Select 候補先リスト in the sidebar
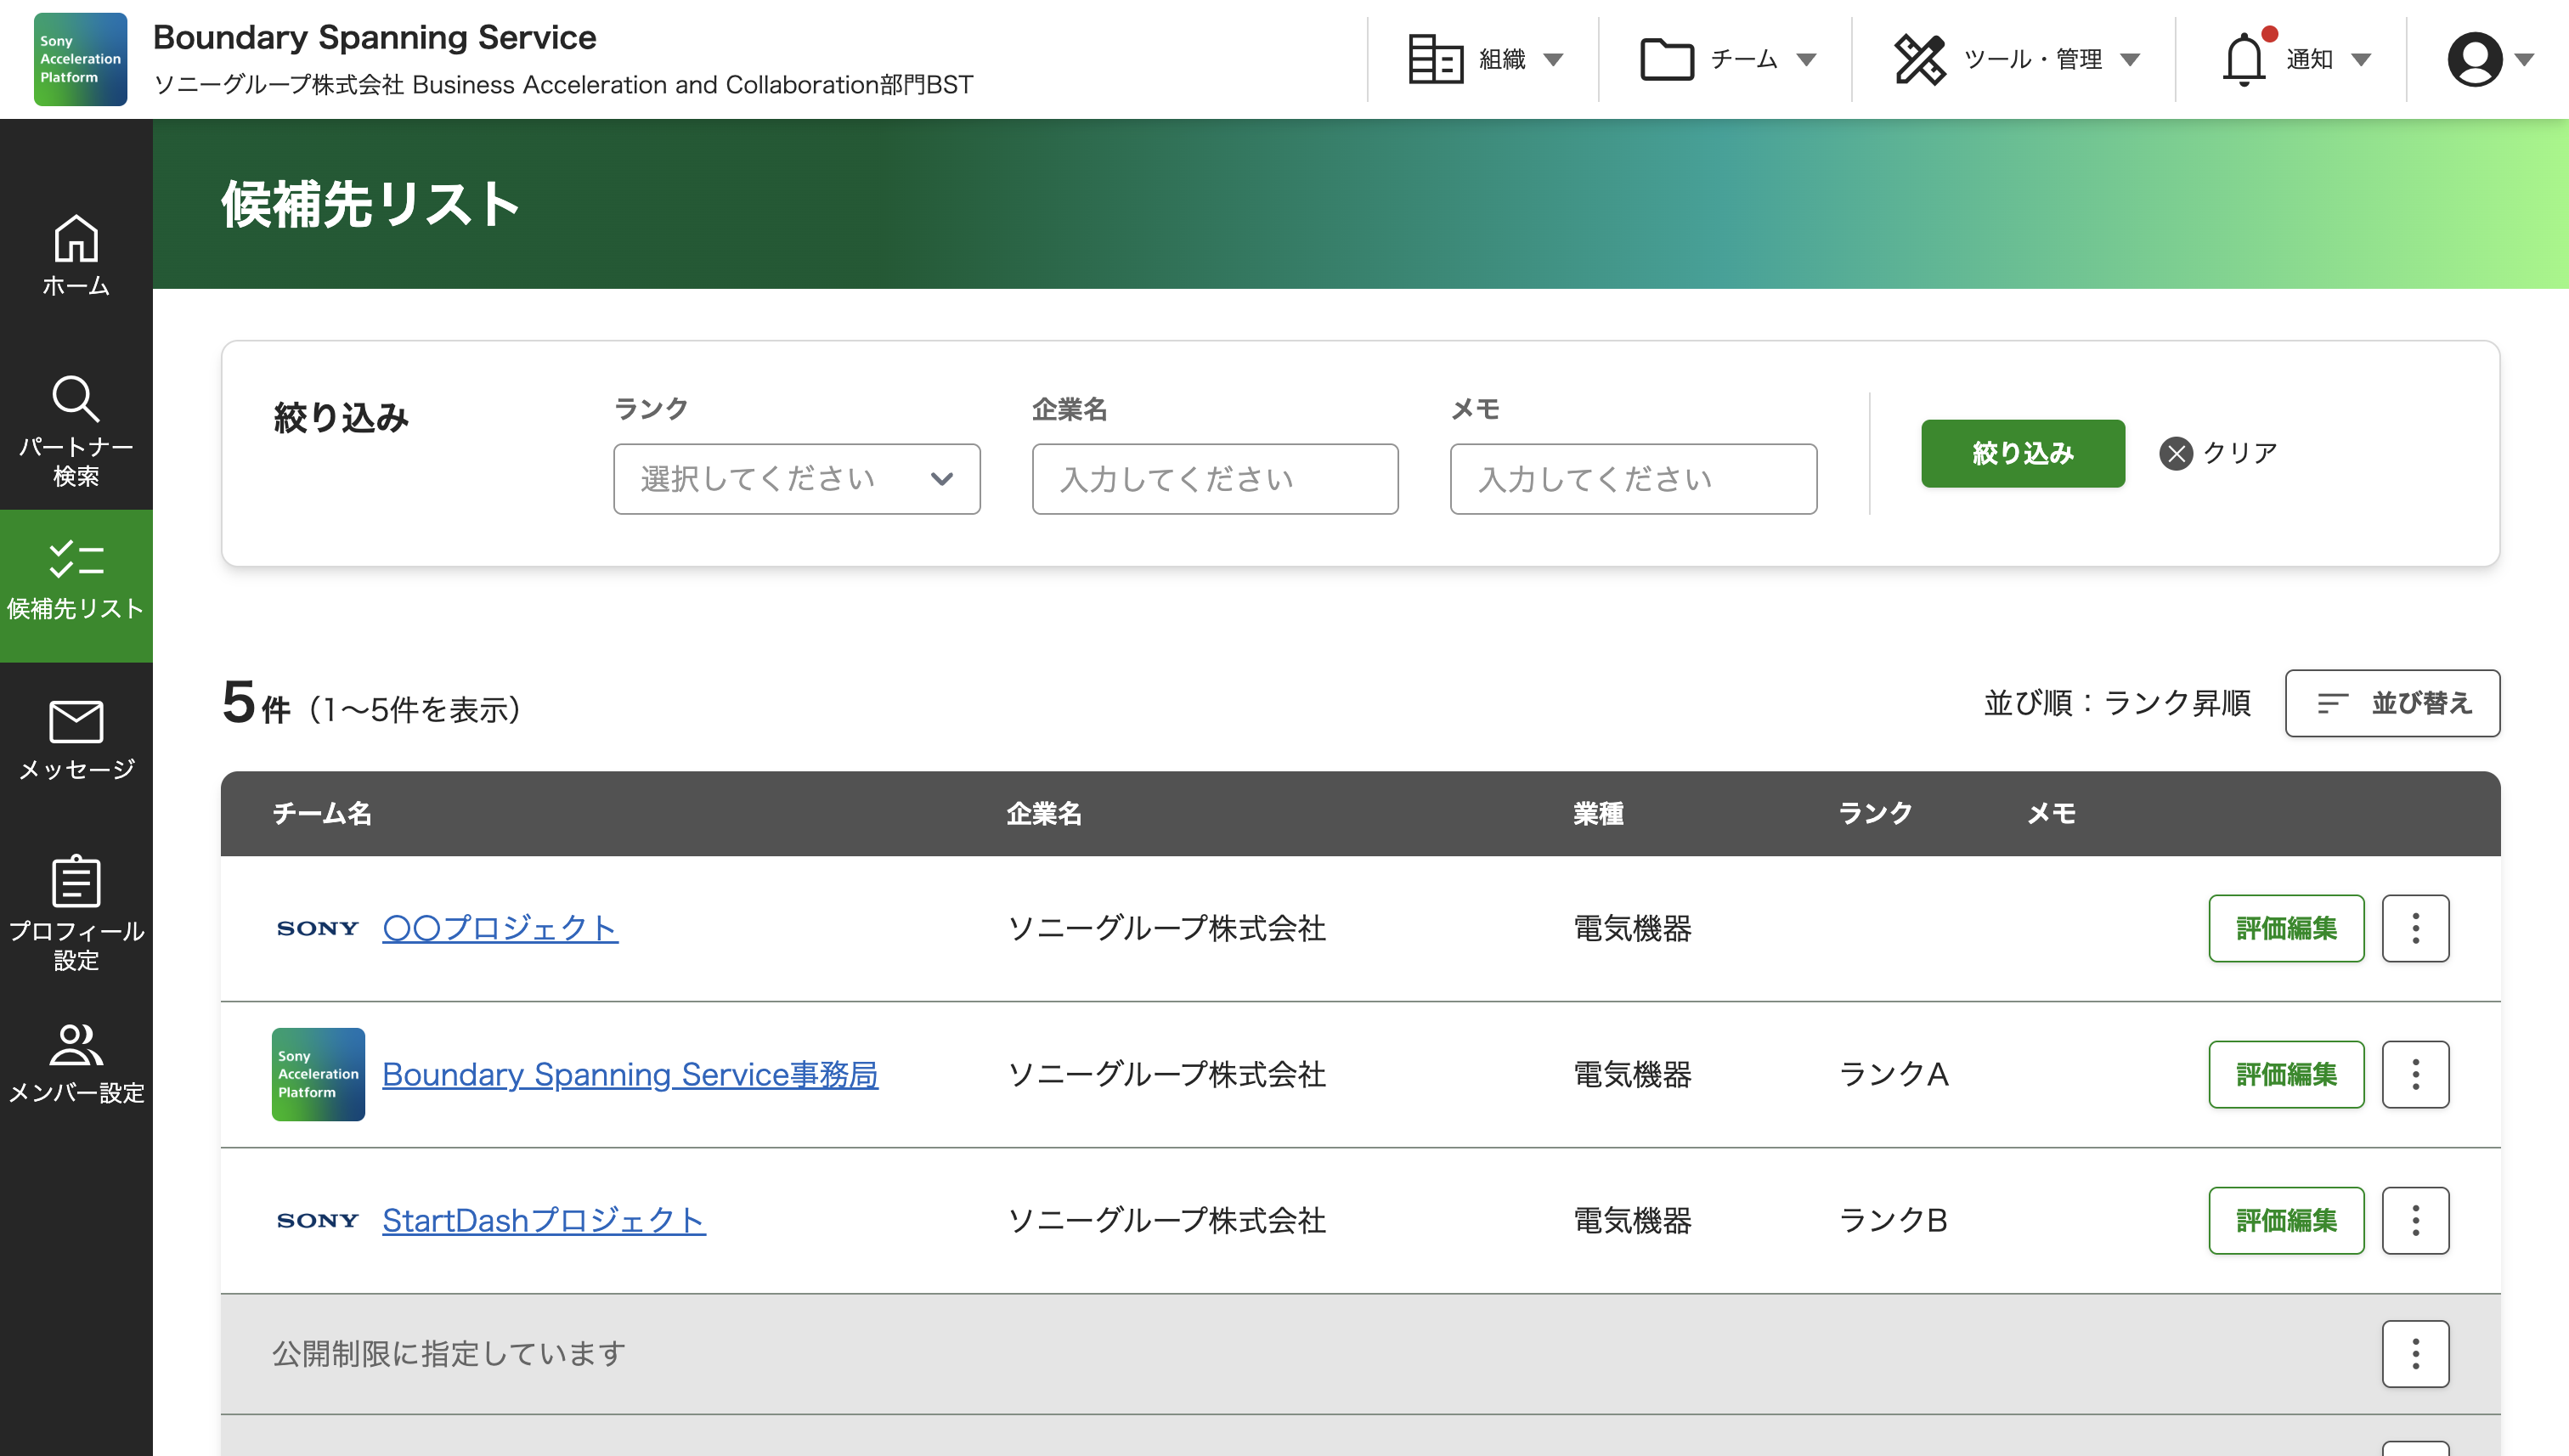 tap(76, 585)
